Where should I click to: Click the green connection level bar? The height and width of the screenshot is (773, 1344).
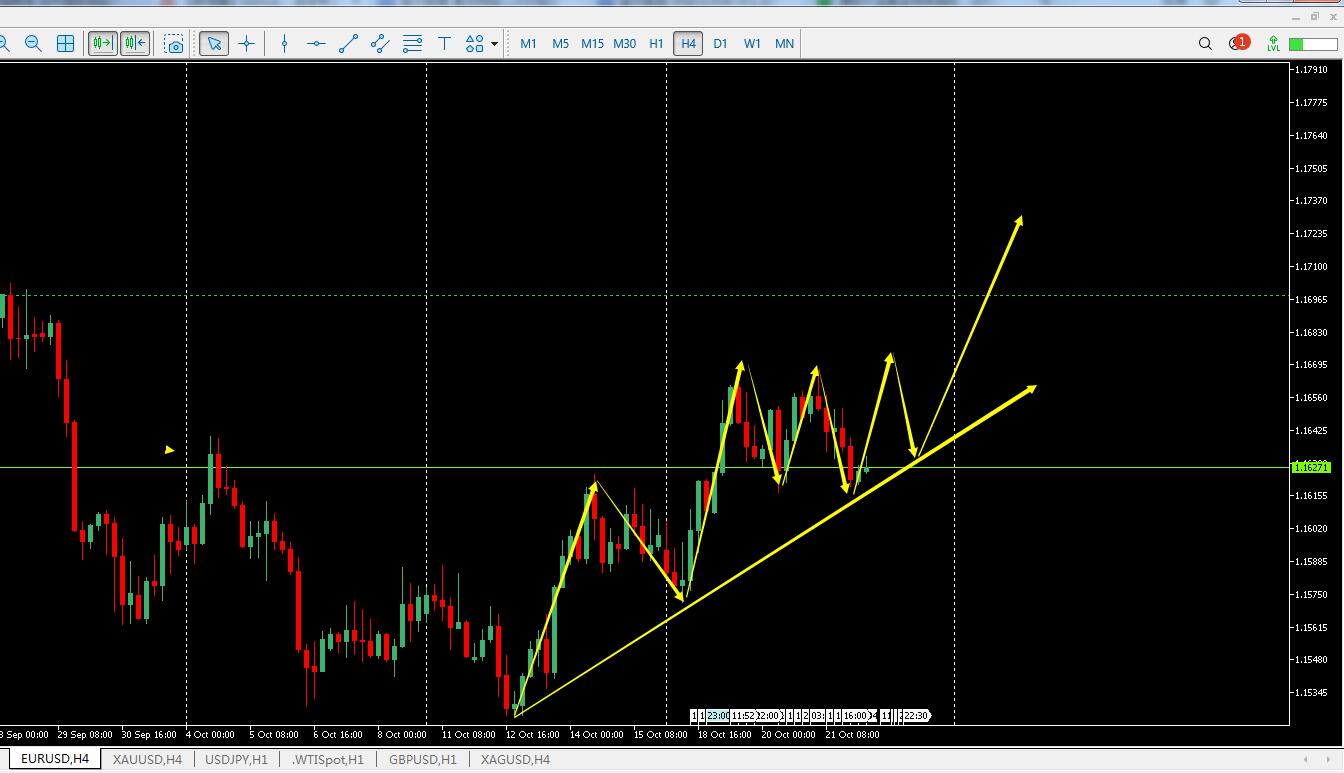[x=1311, y=44]
